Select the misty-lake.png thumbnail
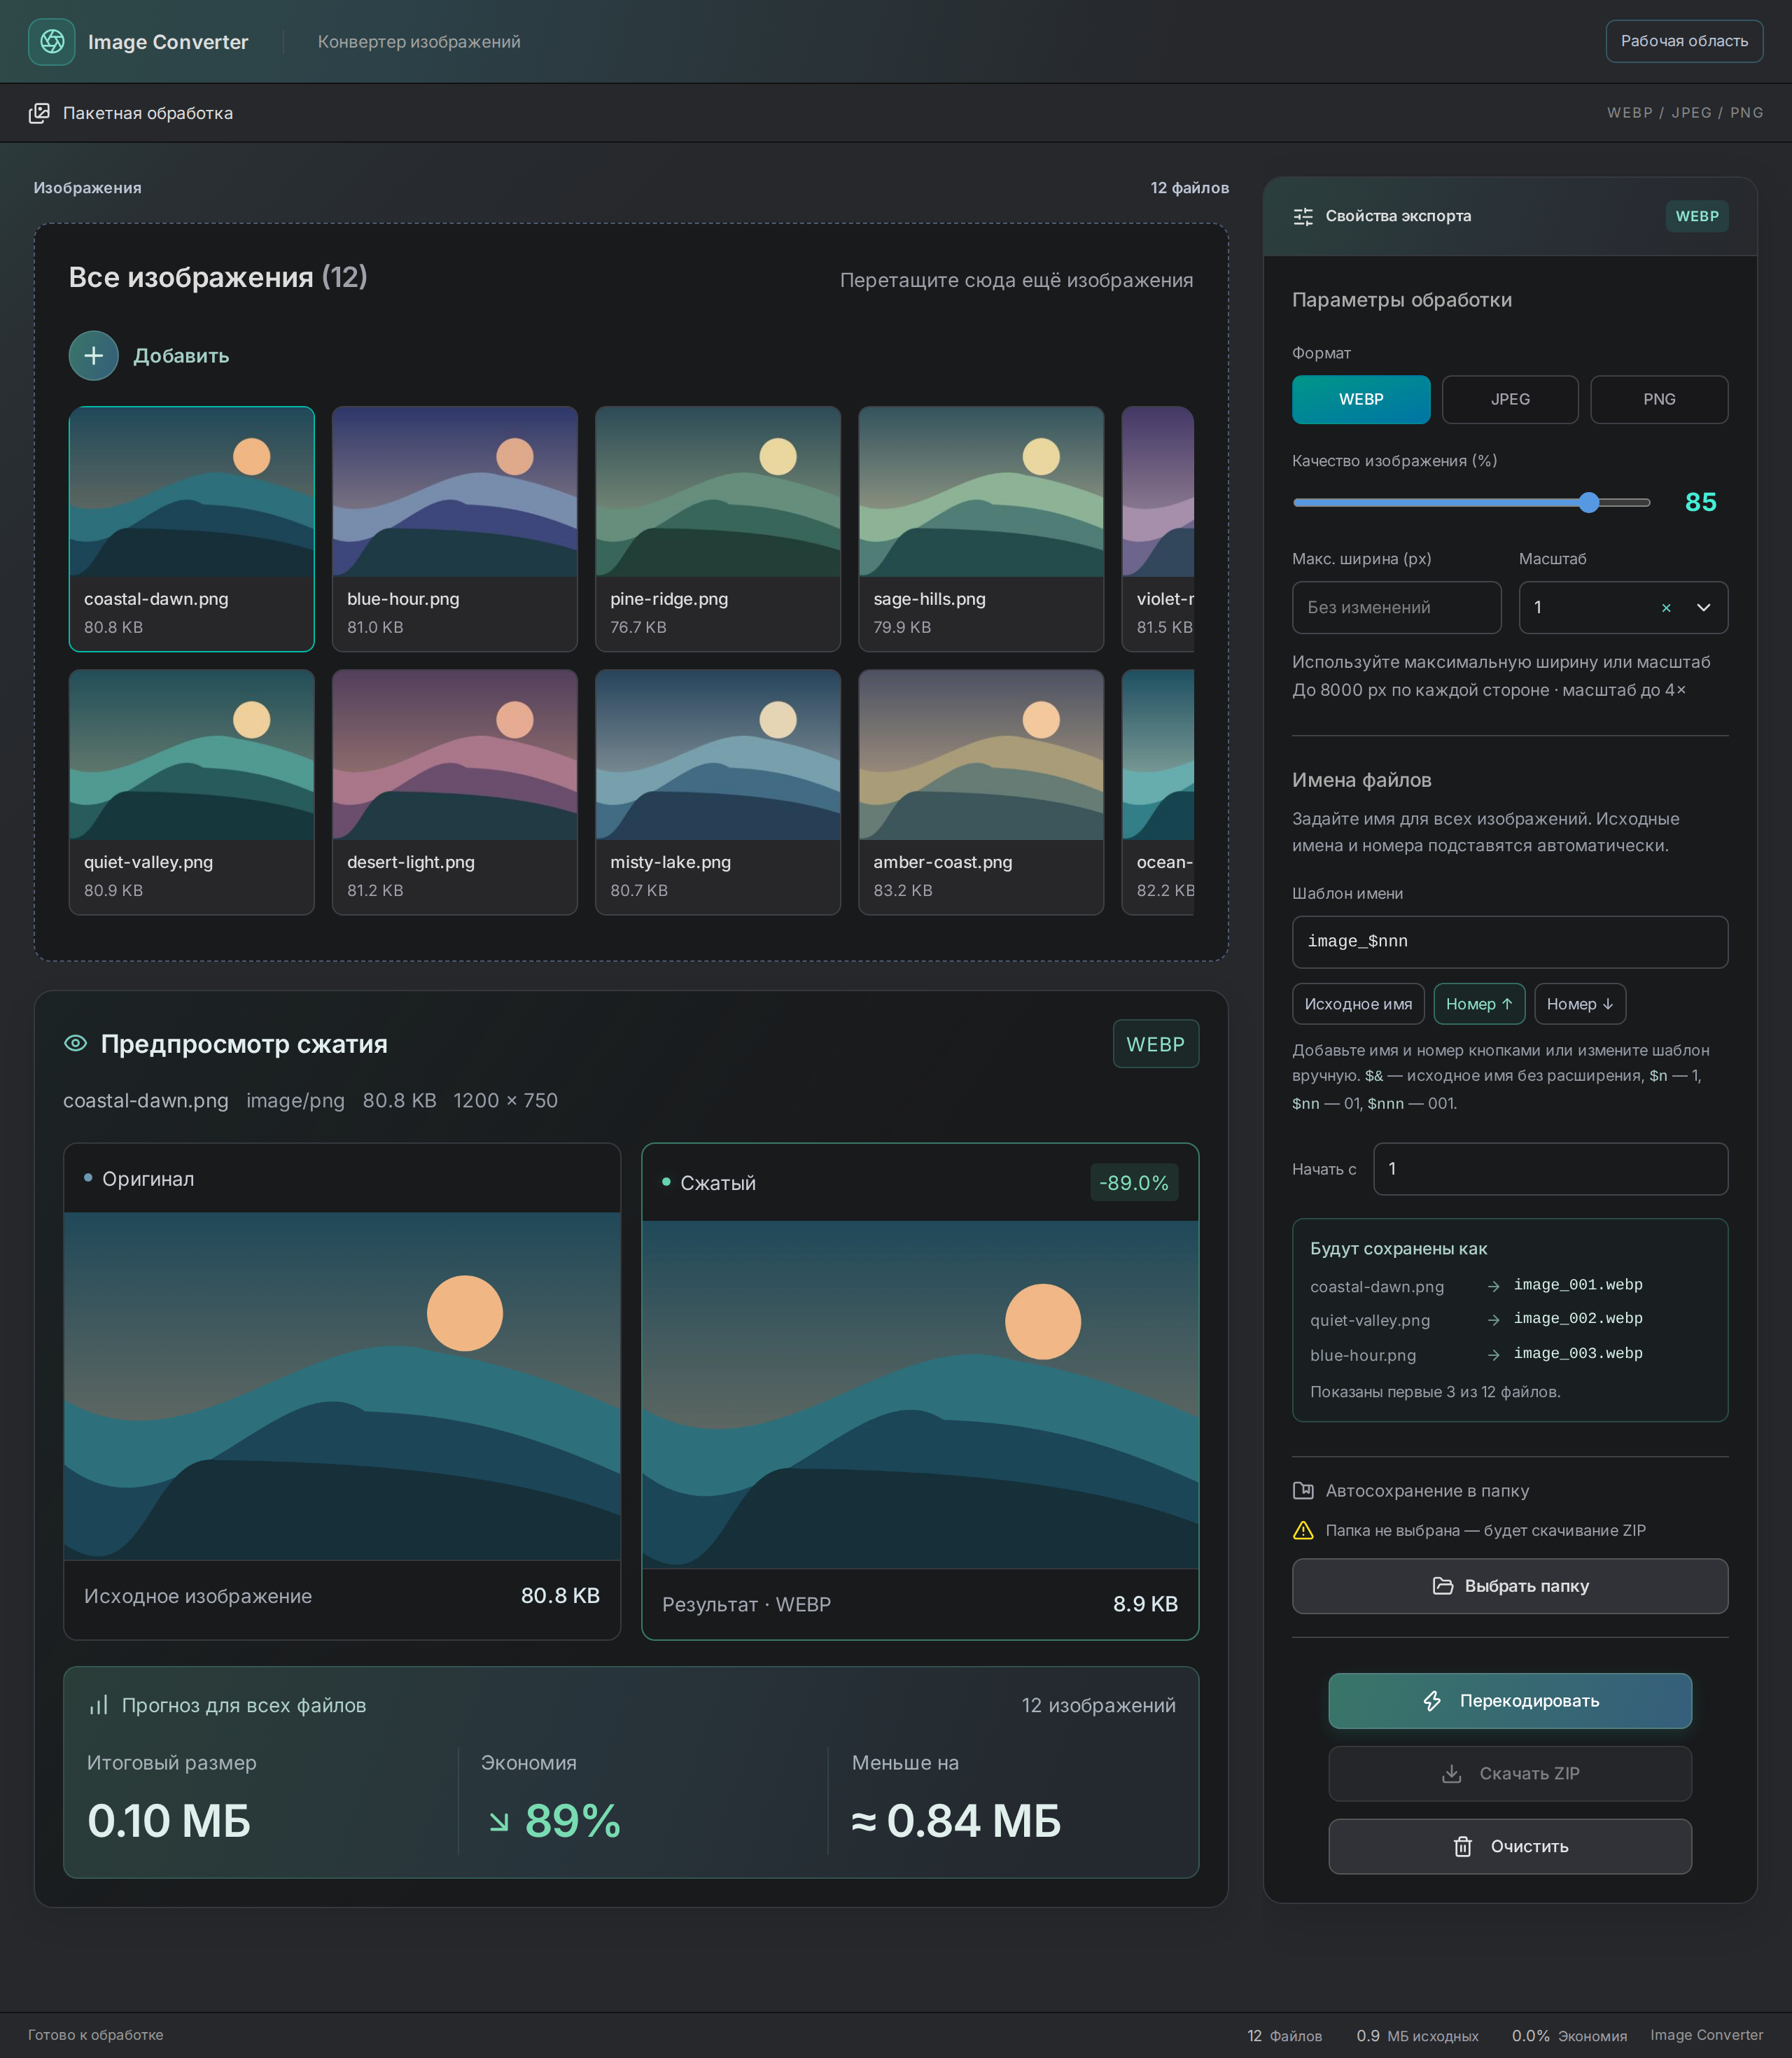Viewport: 1792px width, 2058px height. (x=718, y=792)
